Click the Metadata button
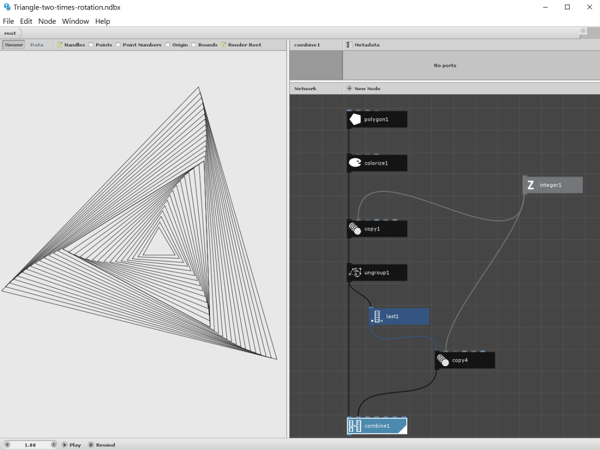Viewport: 600px width, 450px height. point(363,45)
